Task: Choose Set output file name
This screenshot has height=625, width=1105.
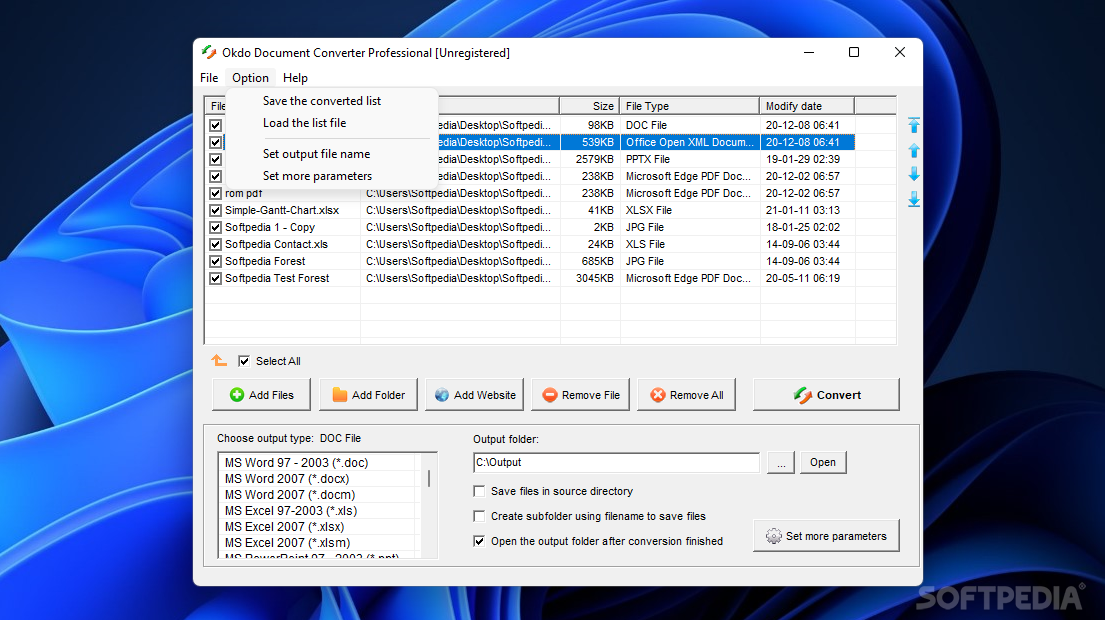Action: 316,154
